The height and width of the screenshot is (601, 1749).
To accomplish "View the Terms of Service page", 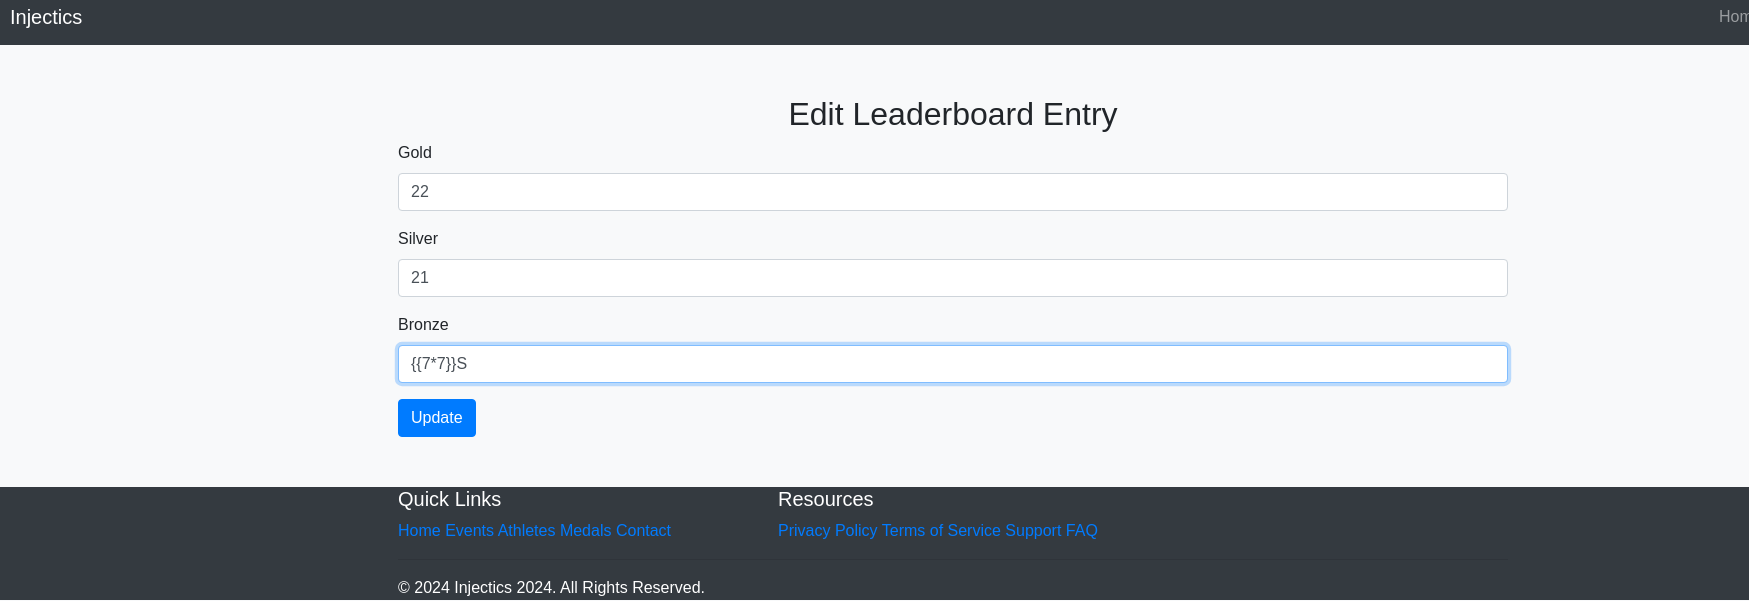I will pyautogui.click(x=941, y=531).
